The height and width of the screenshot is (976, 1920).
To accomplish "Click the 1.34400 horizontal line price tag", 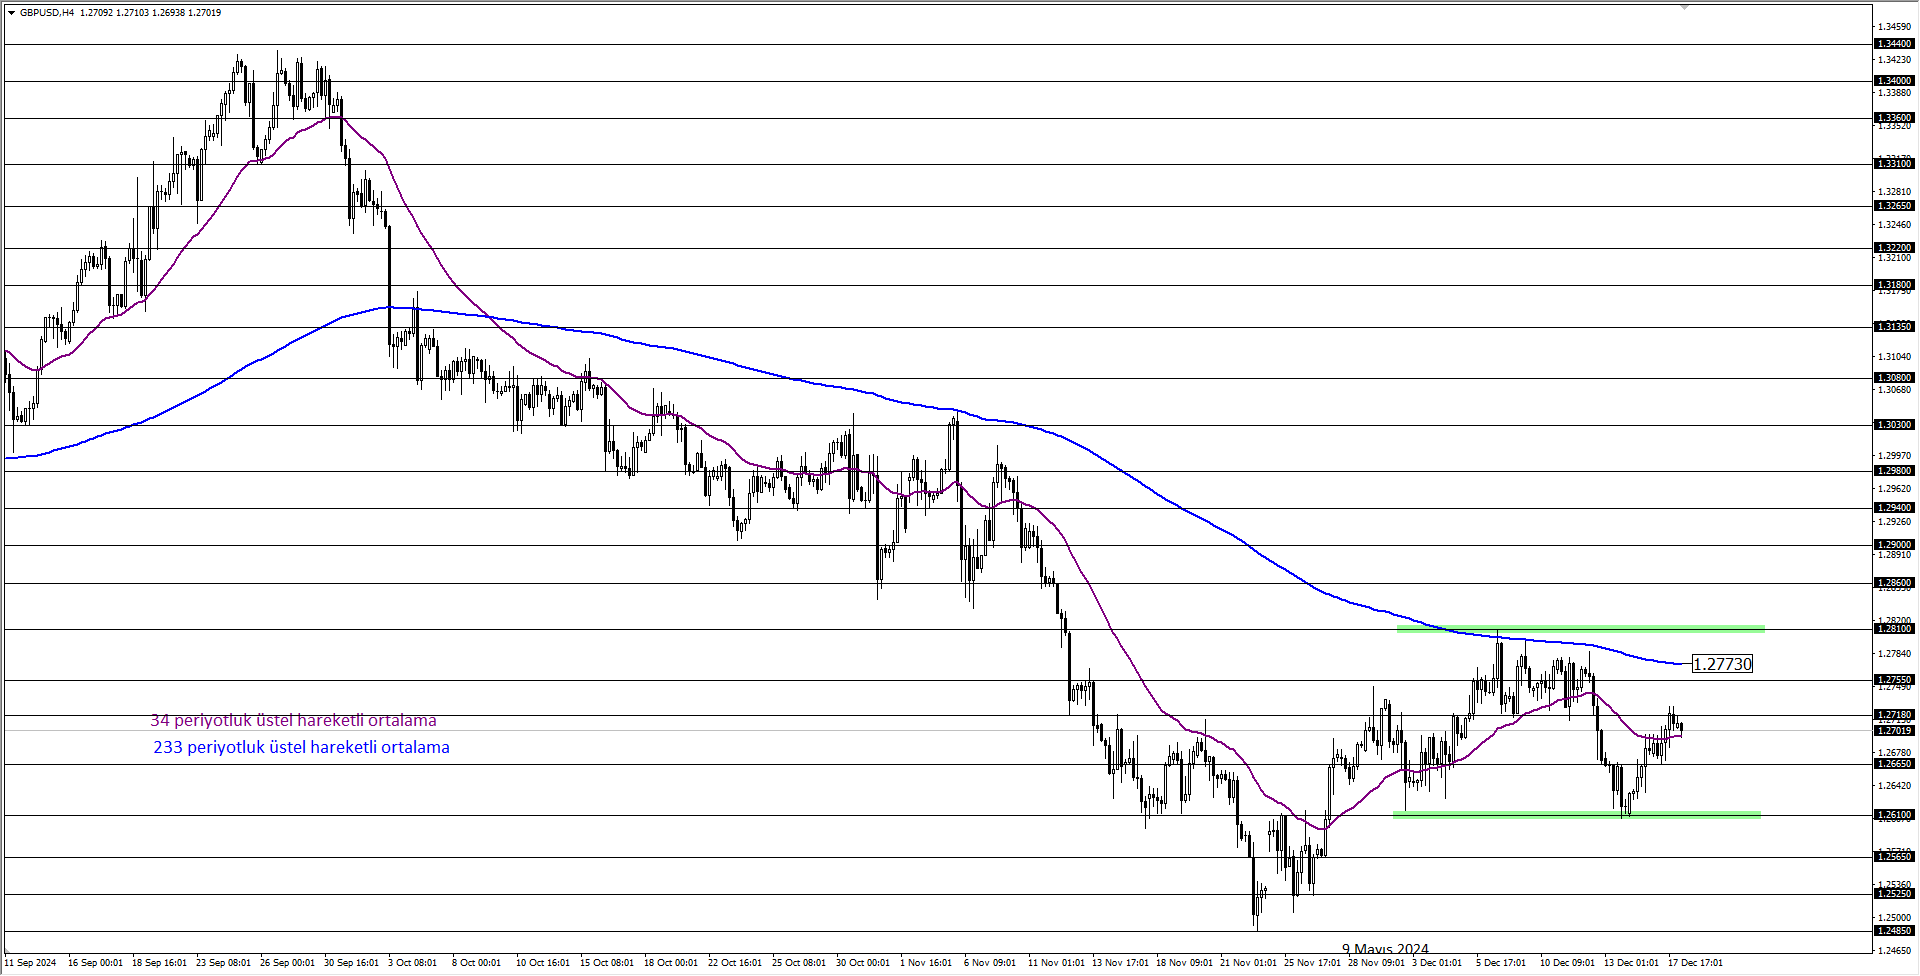I will coord(1894,44).
